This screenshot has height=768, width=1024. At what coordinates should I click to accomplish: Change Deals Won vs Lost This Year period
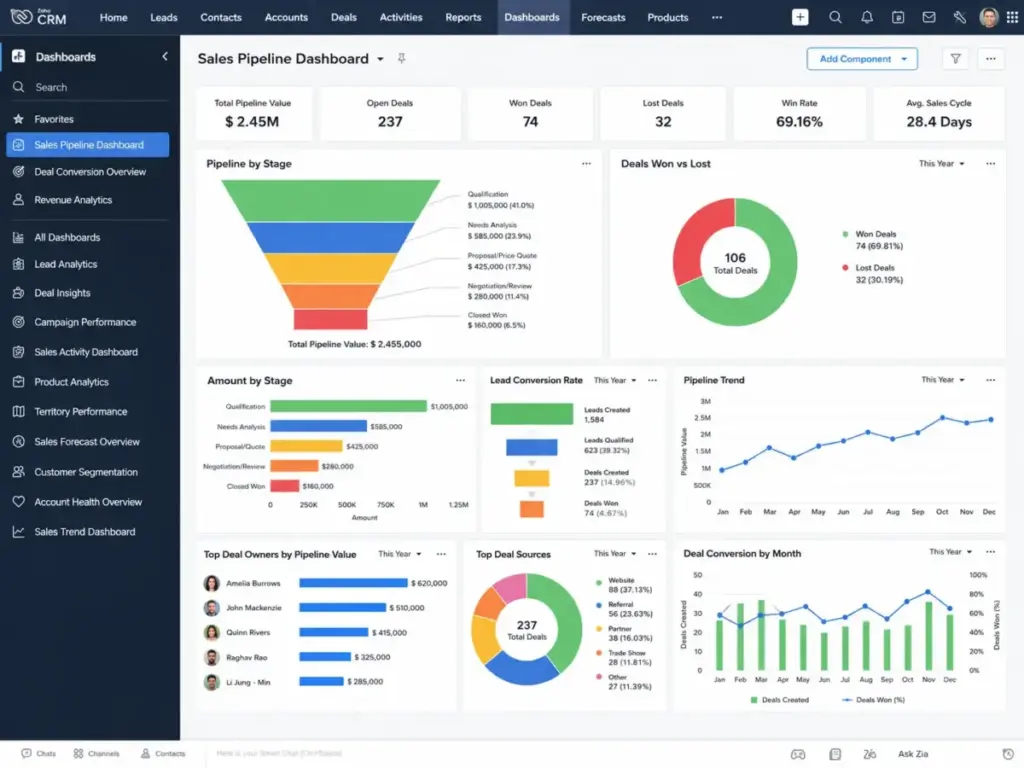tap(942, 163)
